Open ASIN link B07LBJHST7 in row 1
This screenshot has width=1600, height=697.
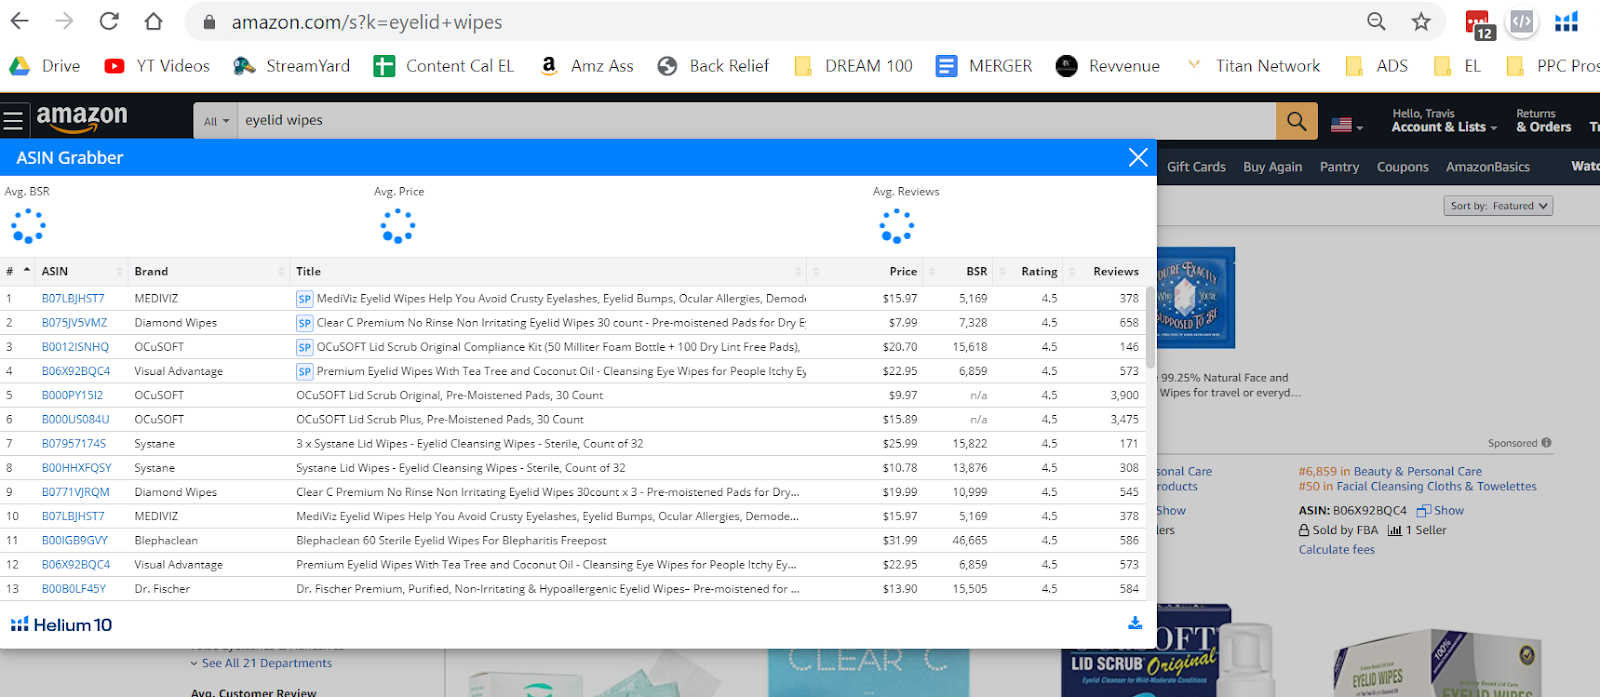click(x=73, y=299)
